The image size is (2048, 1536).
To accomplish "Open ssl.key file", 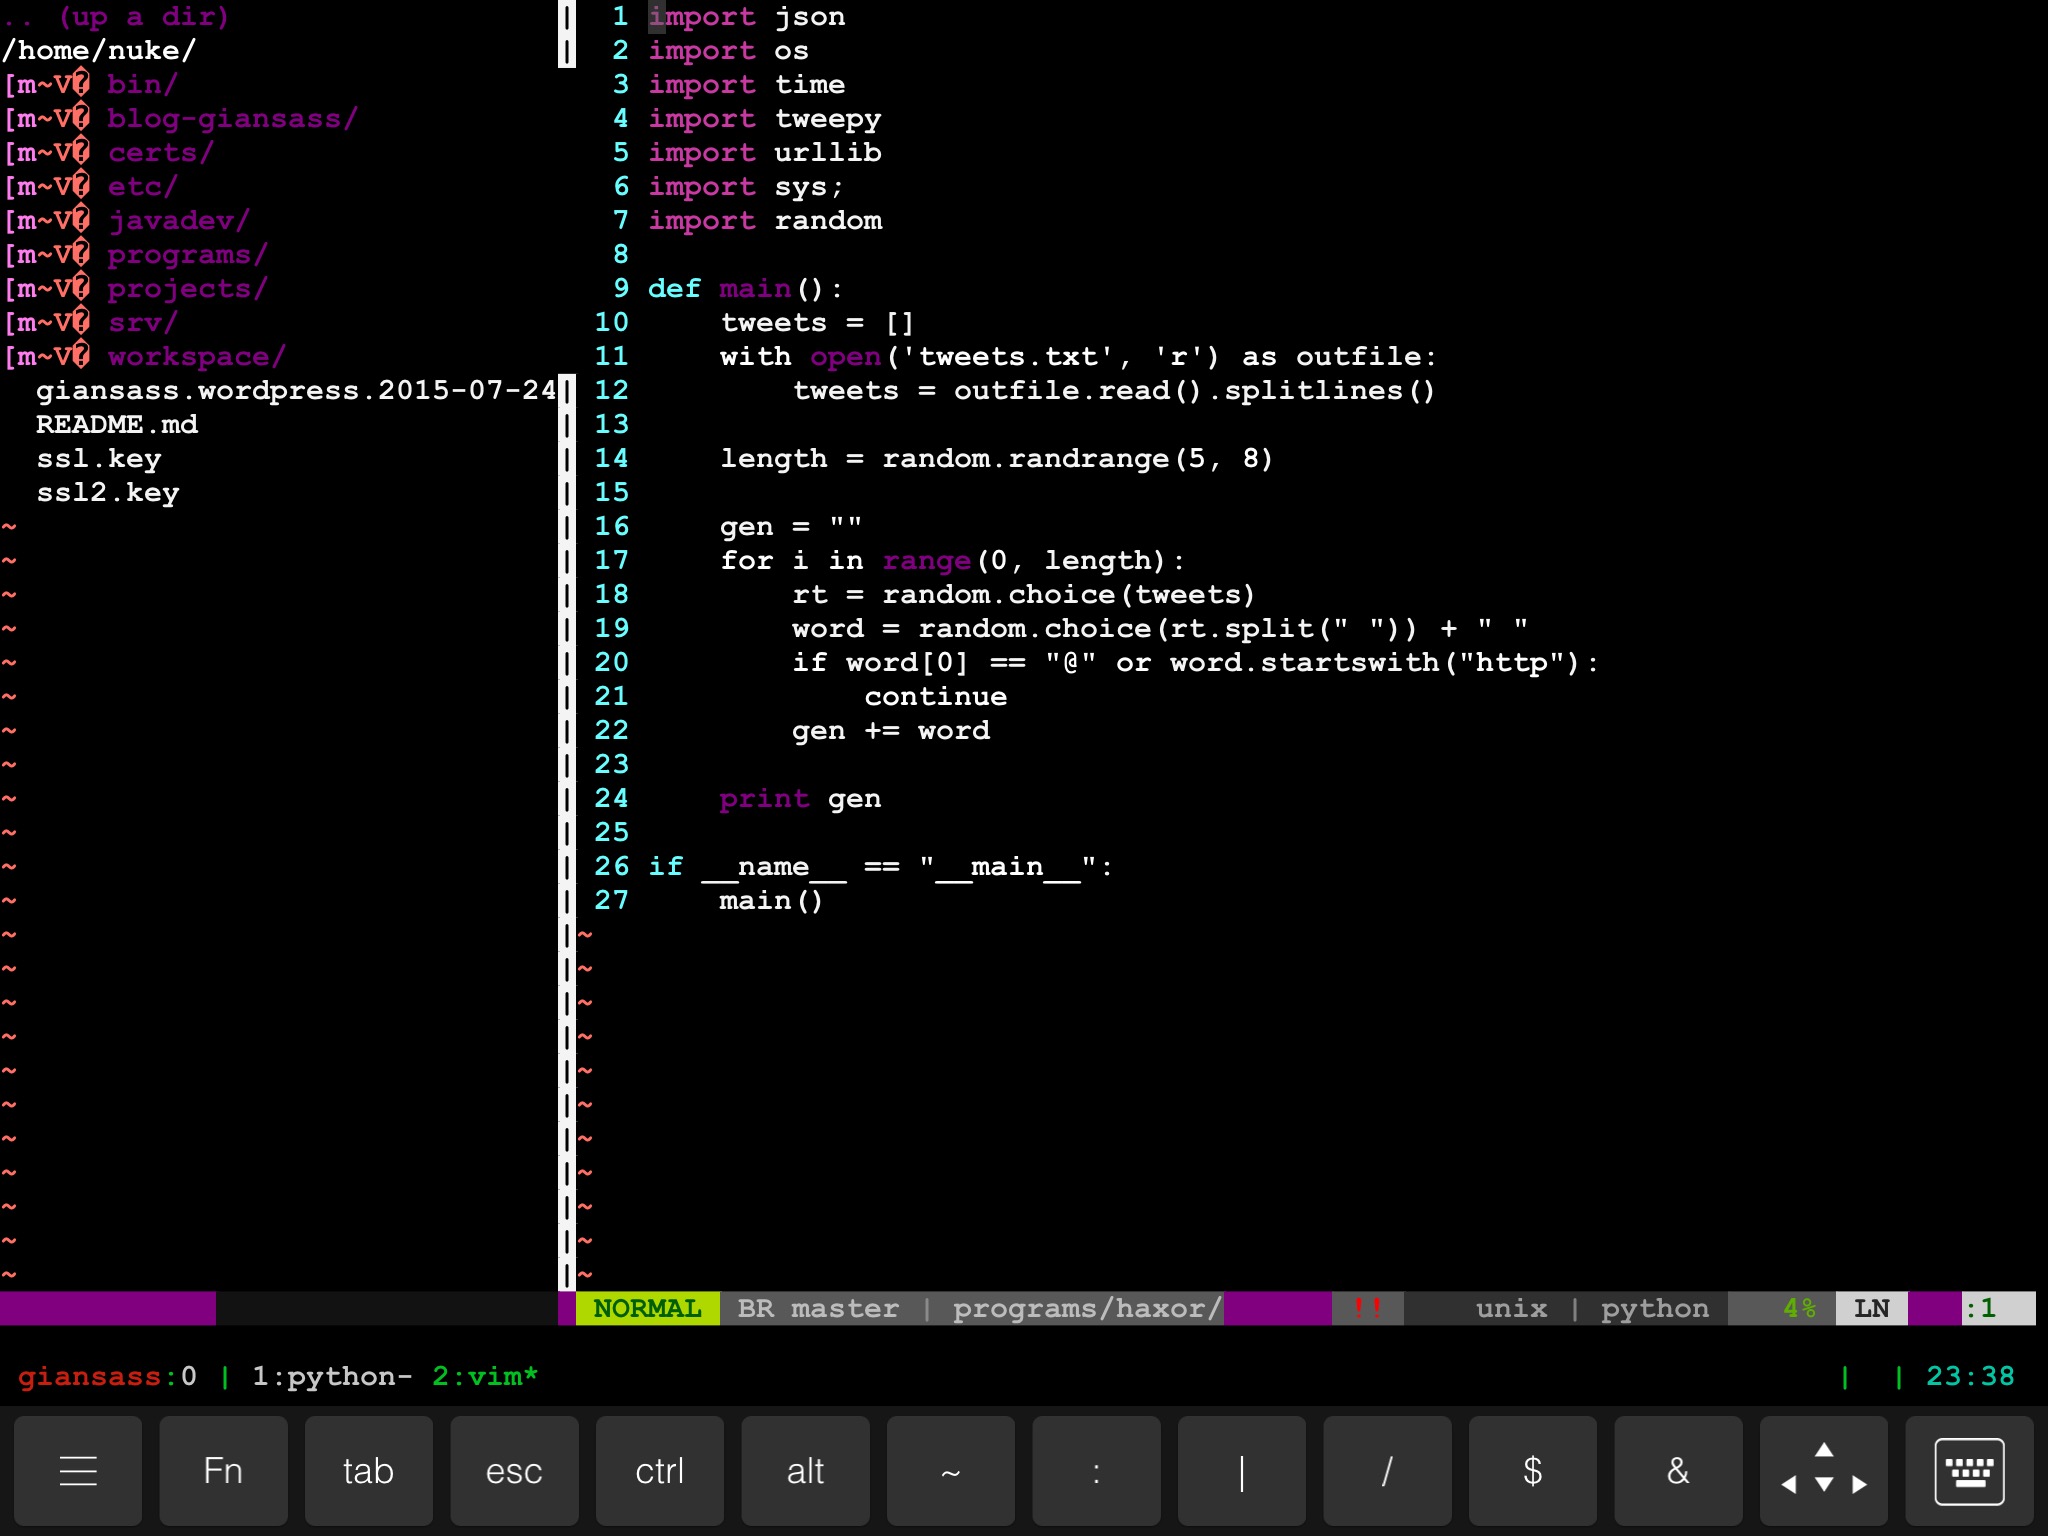I will coord(99,459).
